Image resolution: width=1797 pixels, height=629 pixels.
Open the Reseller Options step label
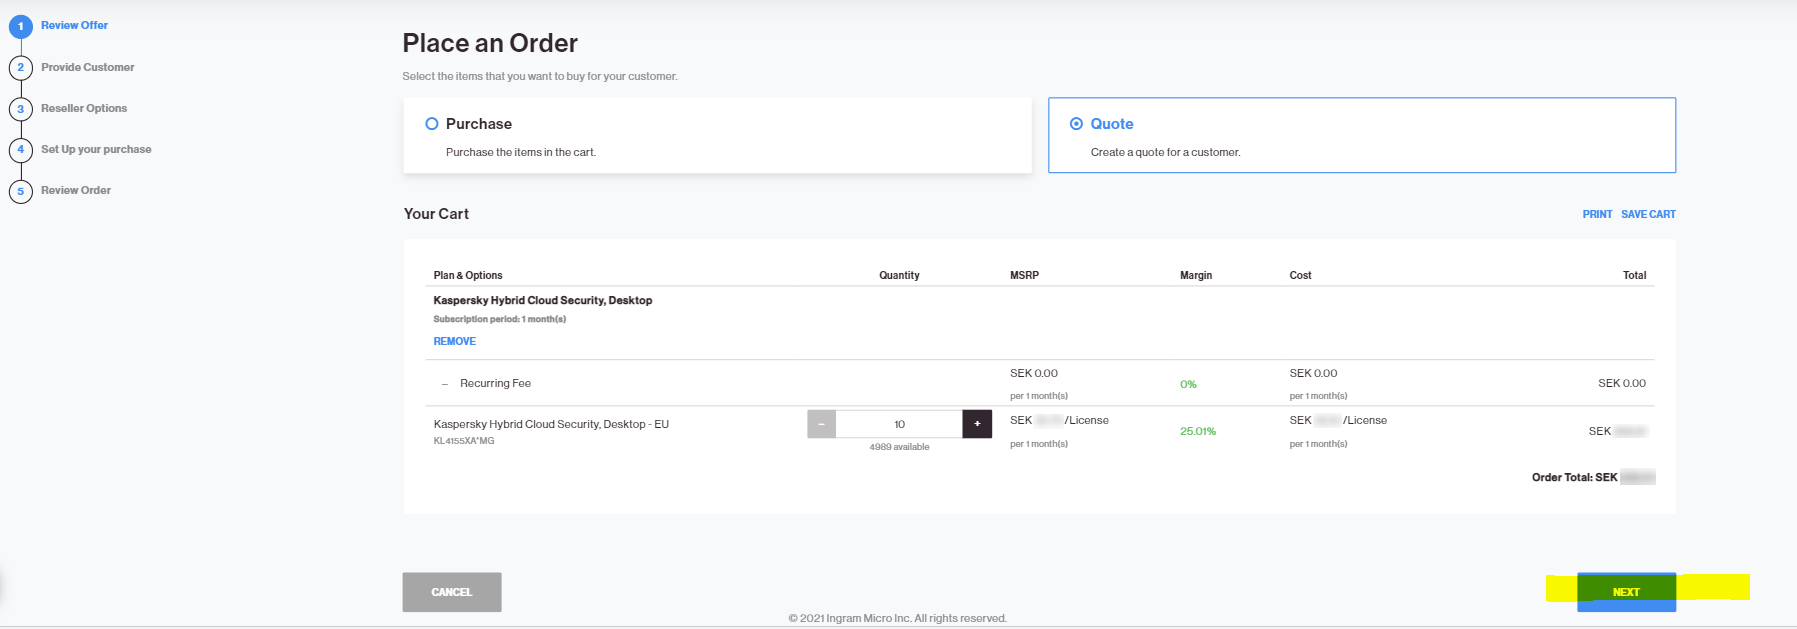pyautogui.click(x=84, y=108)
